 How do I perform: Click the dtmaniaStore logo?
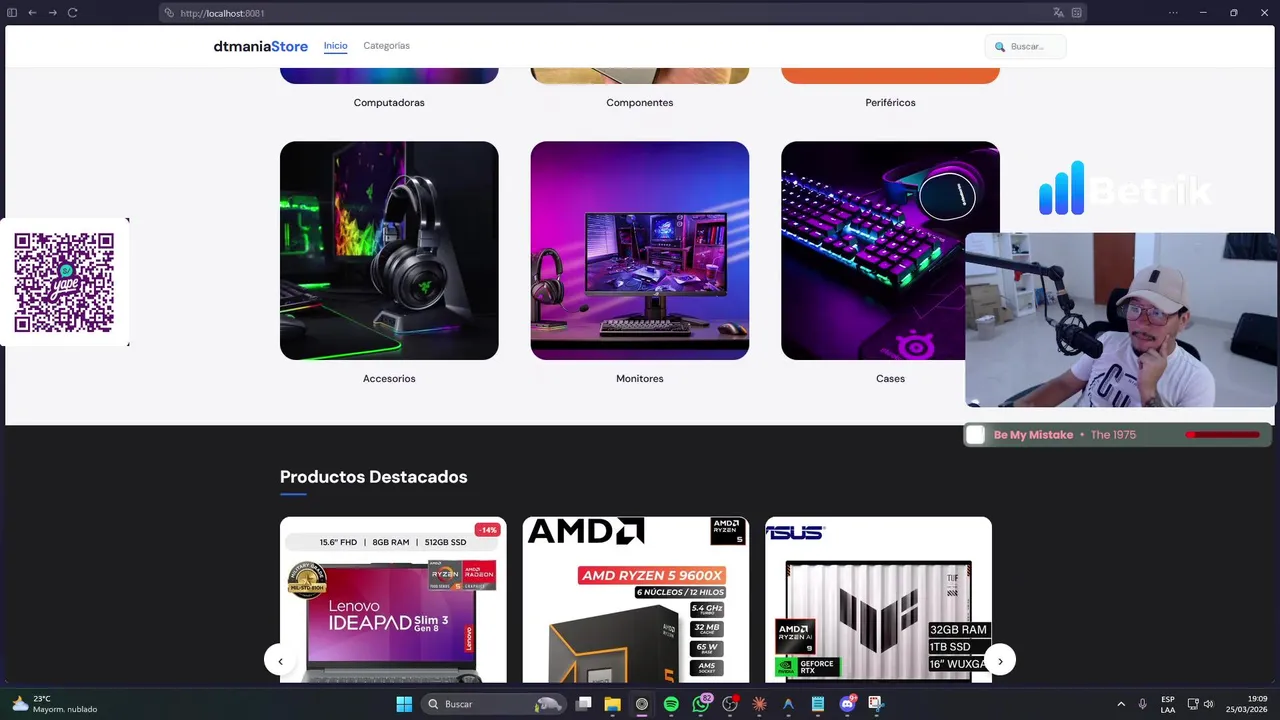[x=261, y=46]
